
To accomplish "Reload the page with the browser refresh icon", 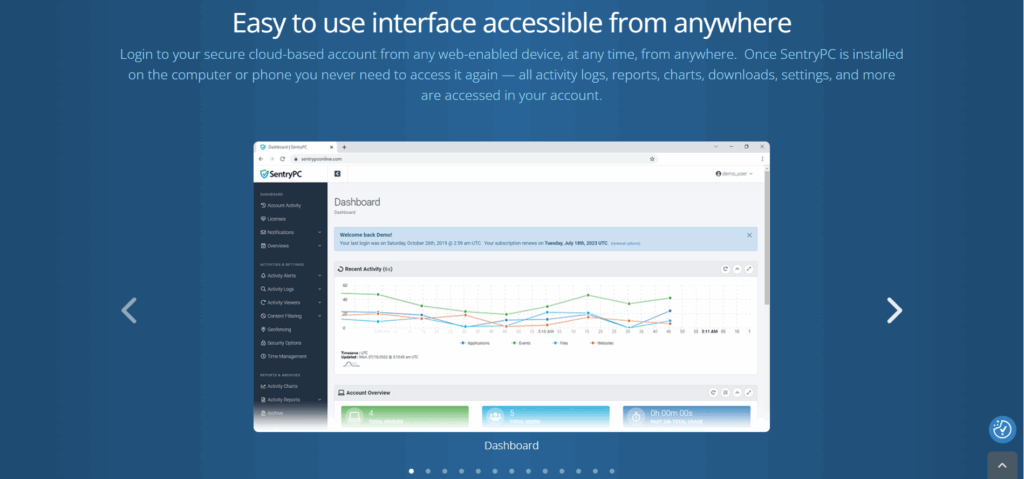I will (x=282, y=159).
